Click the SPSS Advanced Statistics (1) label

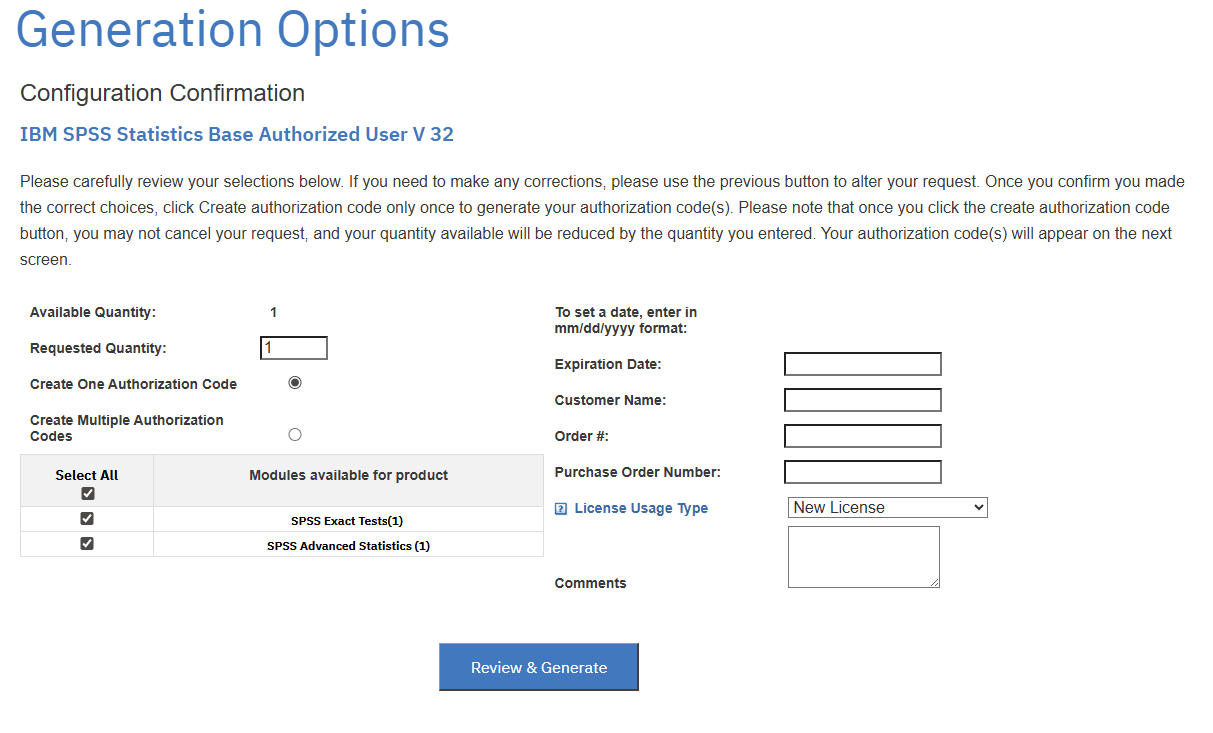point(348,546)
